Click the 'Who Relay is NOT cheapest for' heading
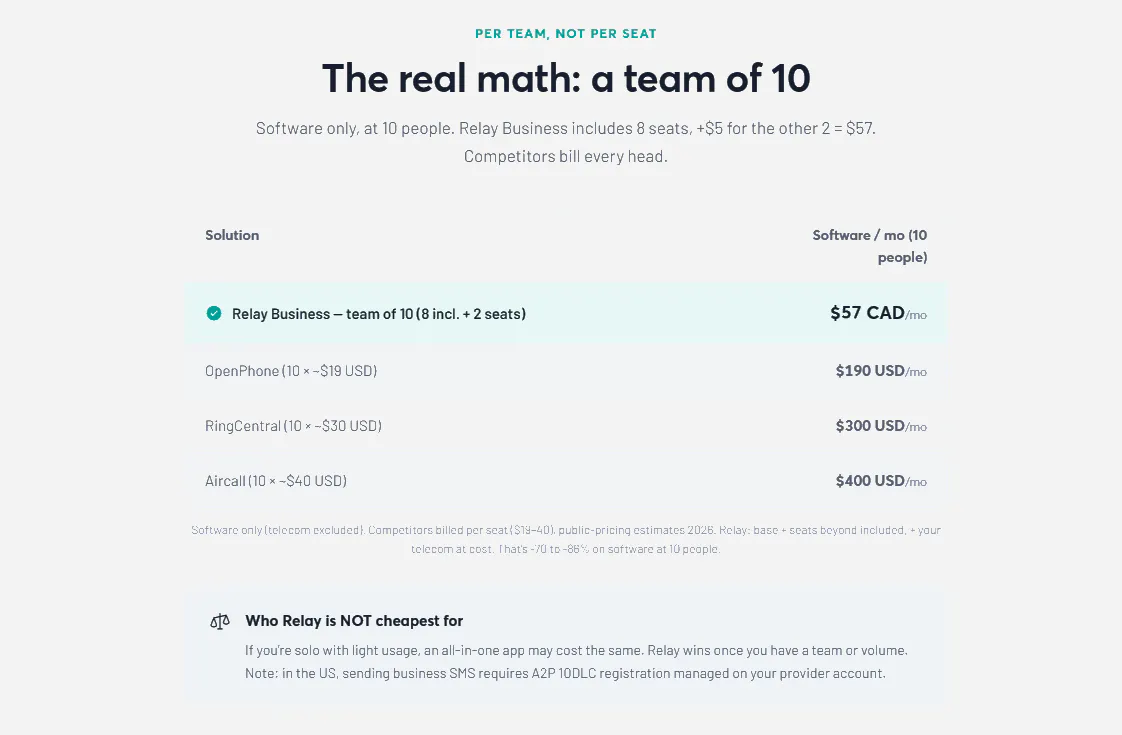The height and width of the screenshot is (735, 1122). pyautogui.click(x=354, y=621)
